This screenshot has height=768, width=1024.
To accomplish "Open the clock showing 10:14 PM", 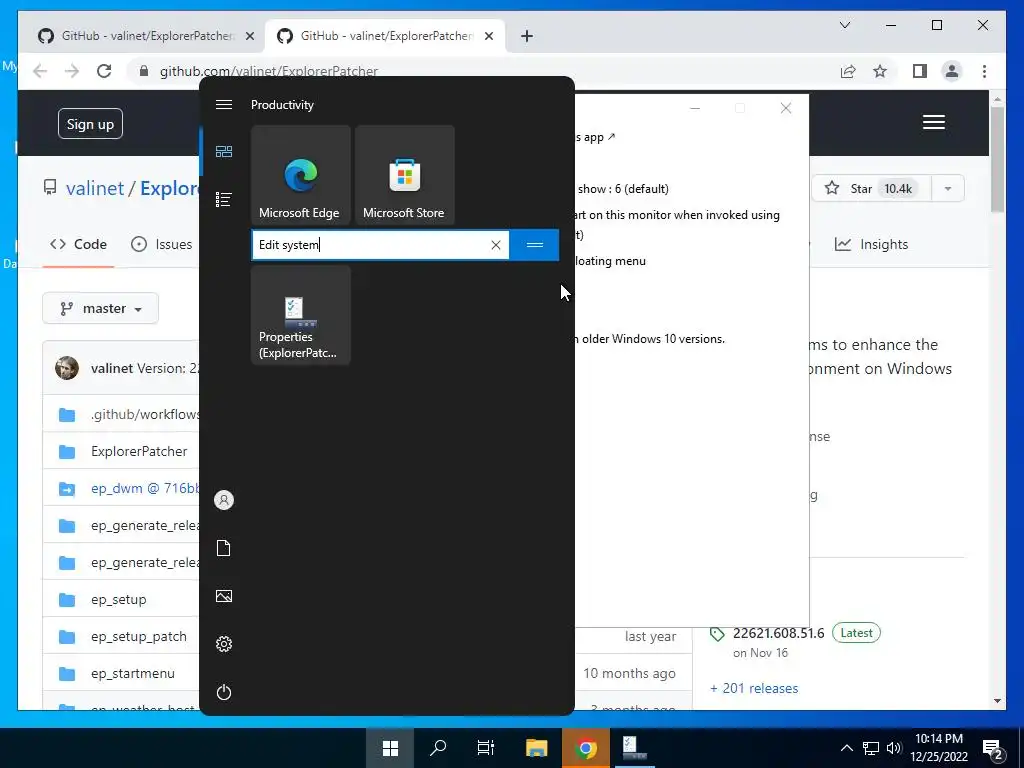I will 939,748.
